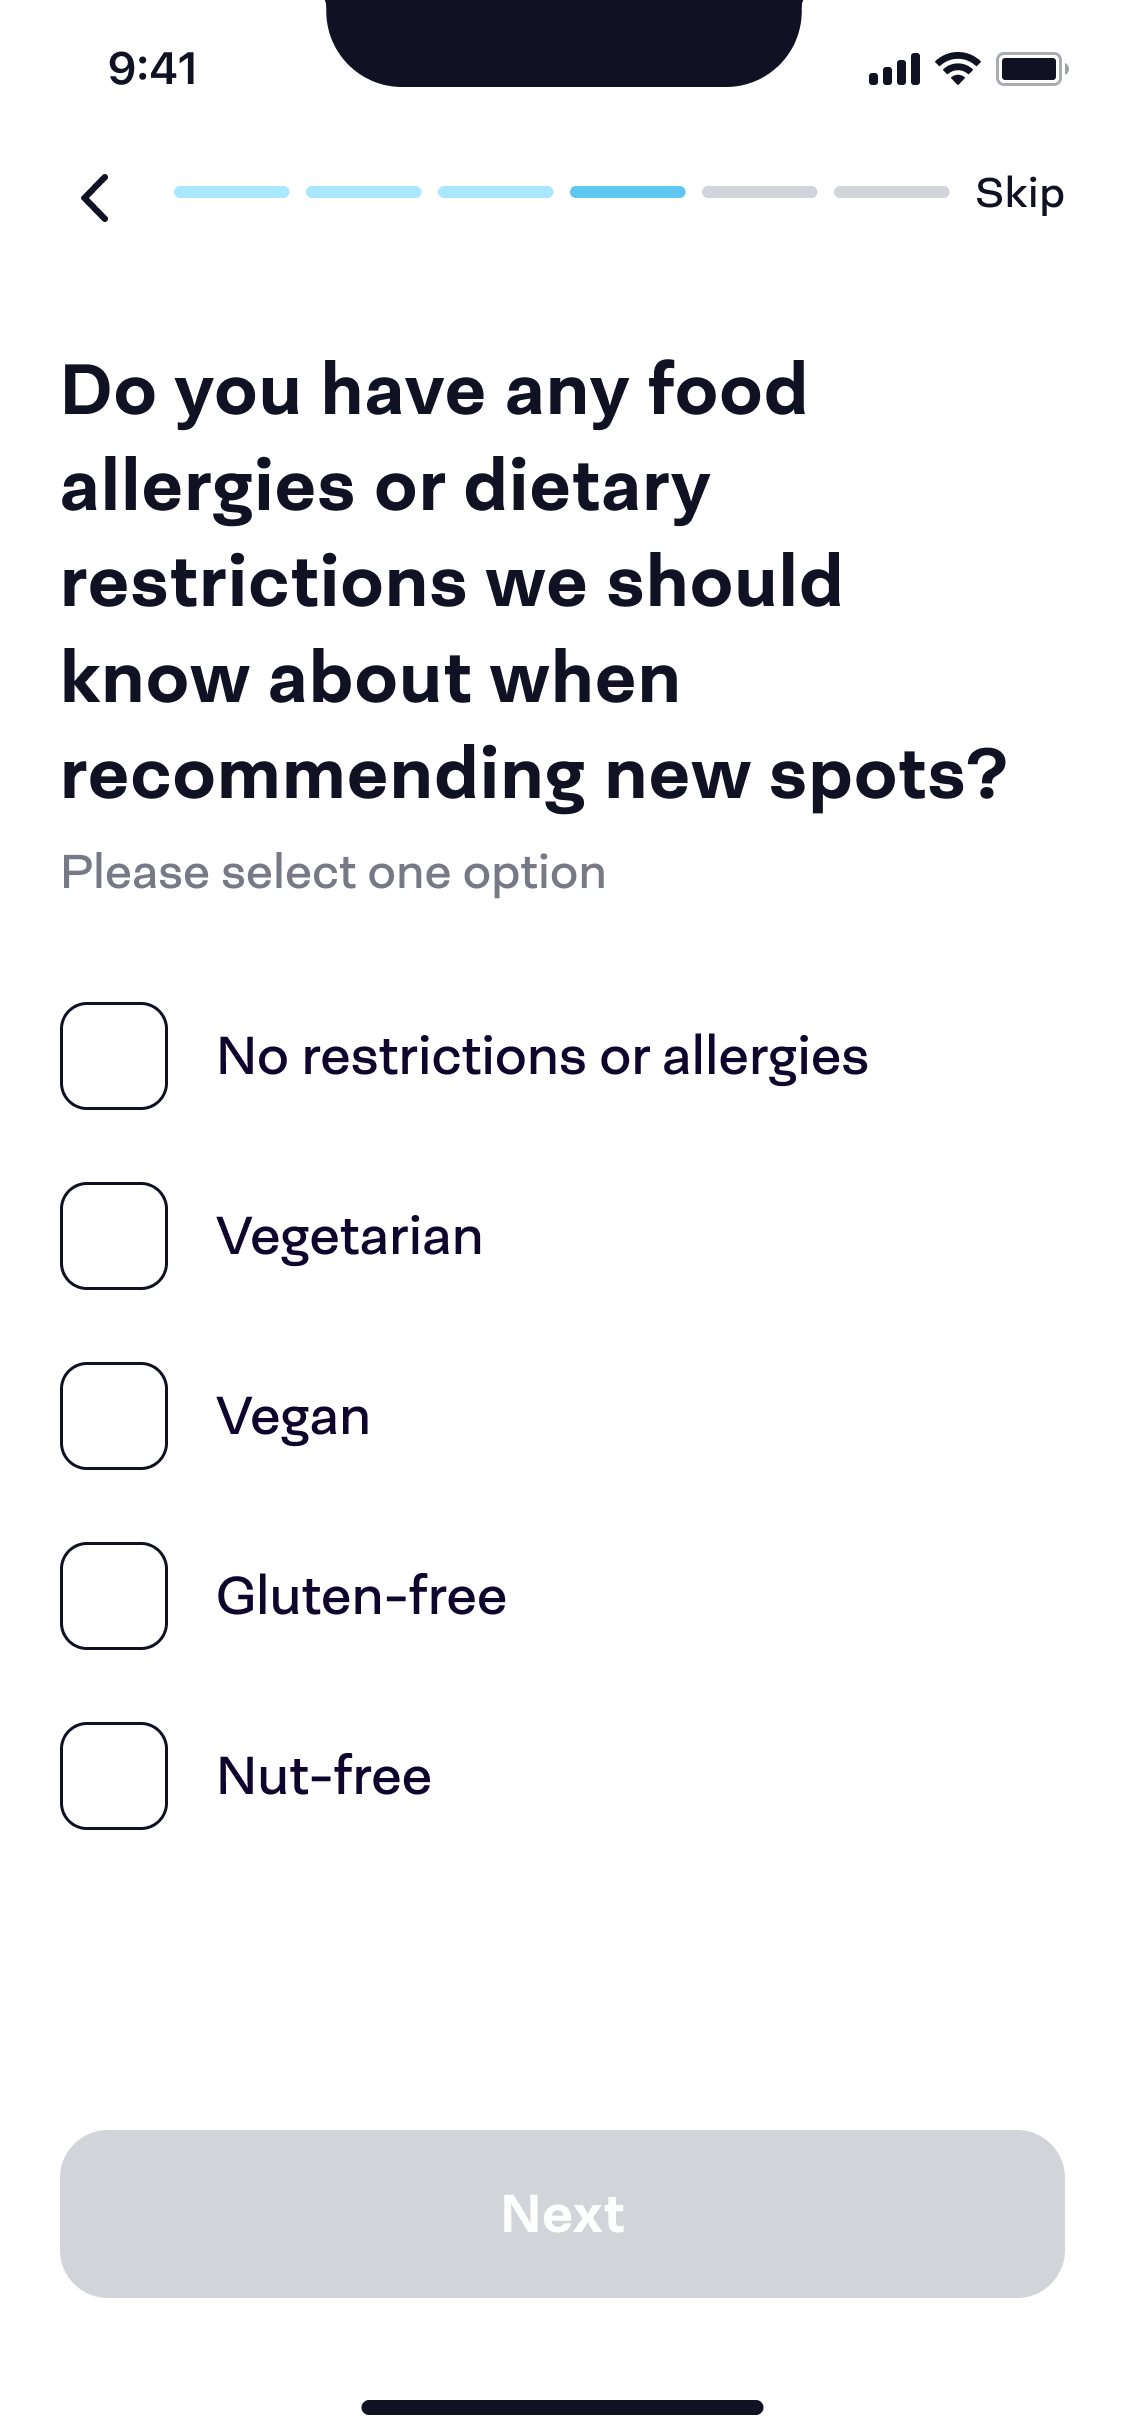Viewport: 1125px width, 2436px height.
Task: Mark the Nut-free checkbox
Action: 114,1776
